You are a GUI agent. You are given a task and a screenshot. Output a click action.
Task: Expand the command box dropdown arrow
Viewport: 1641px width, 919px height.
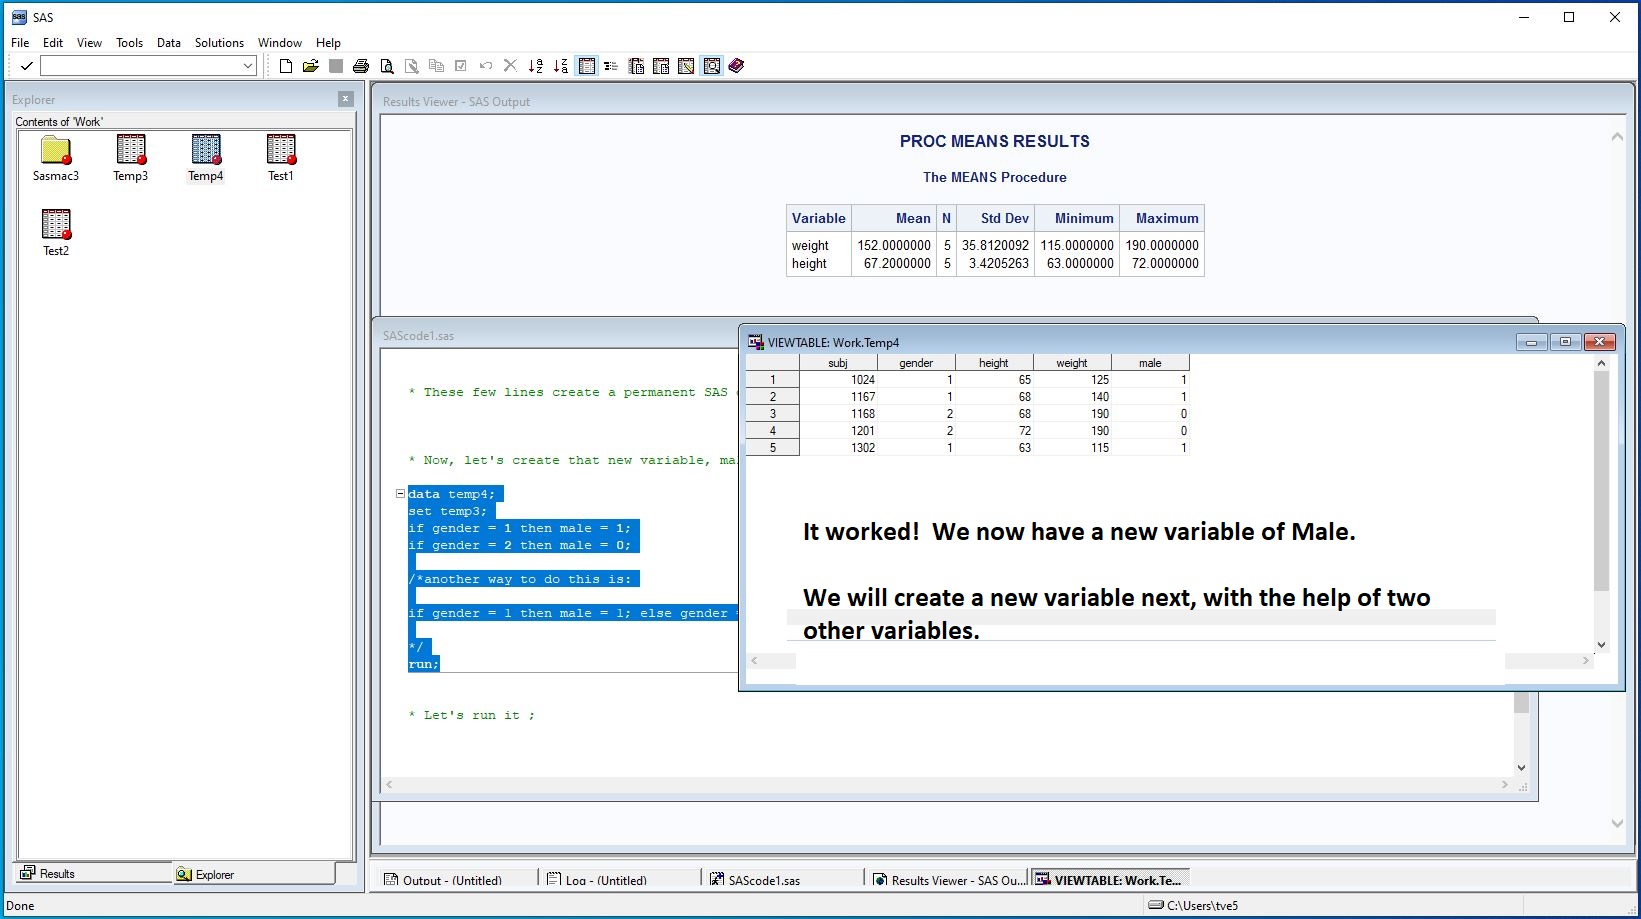[248, 66]
